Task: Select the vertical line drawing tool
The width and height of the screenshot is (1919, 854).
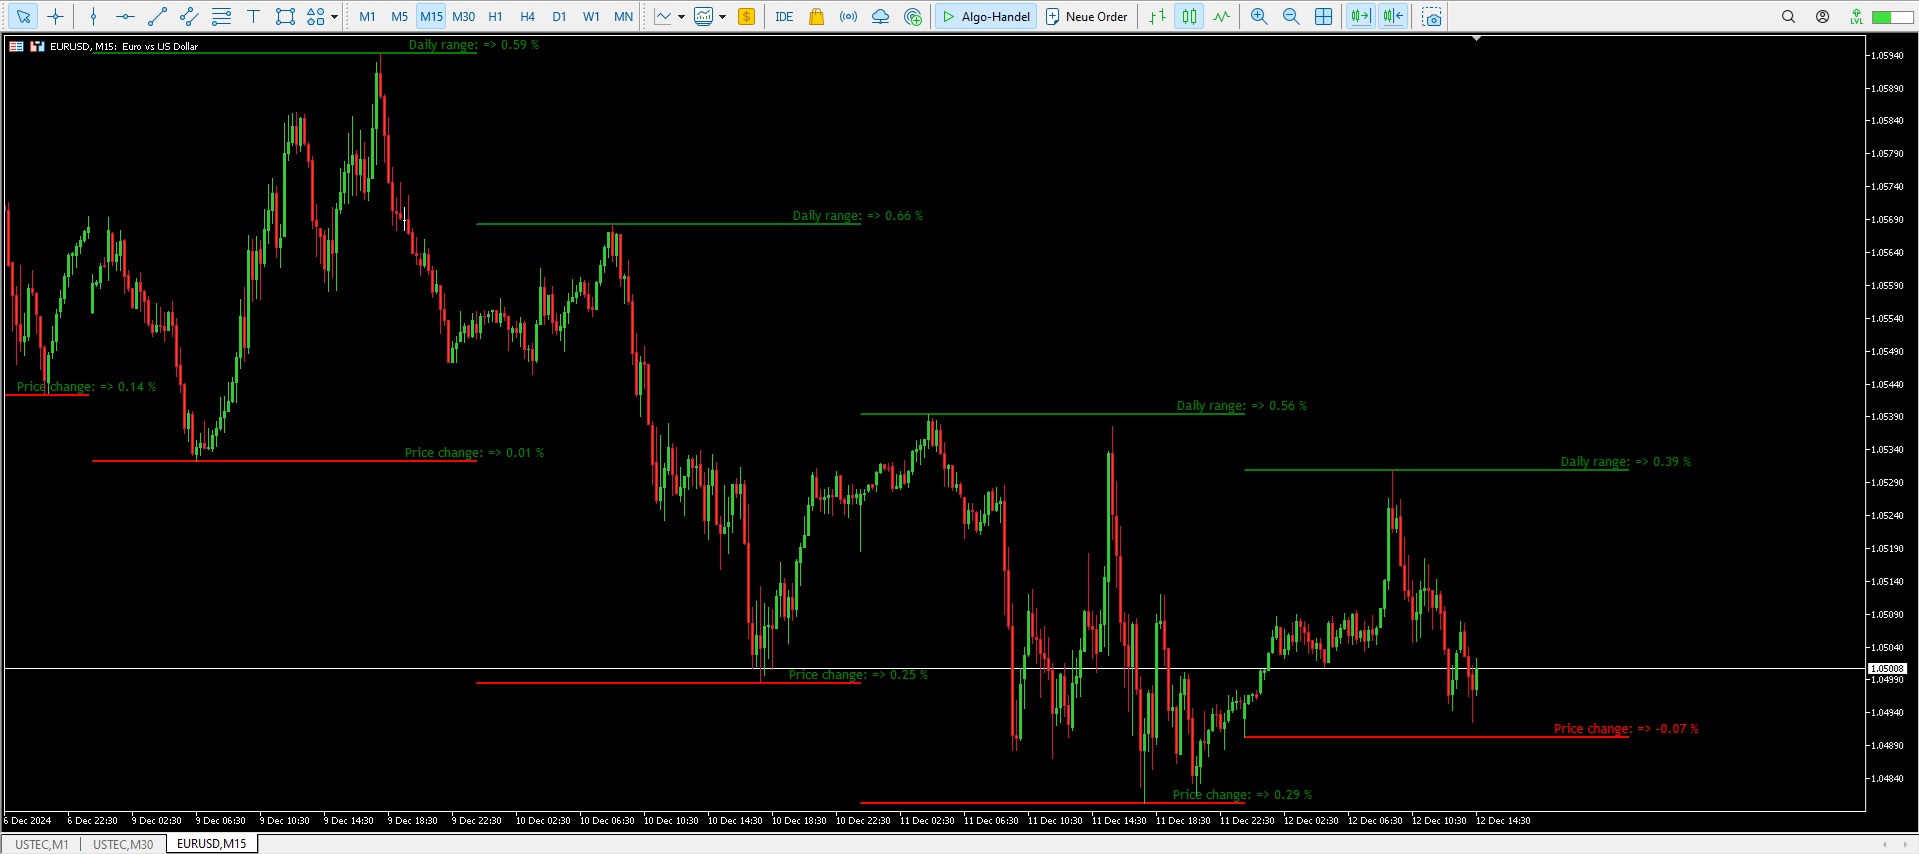Action: [93, 16]
